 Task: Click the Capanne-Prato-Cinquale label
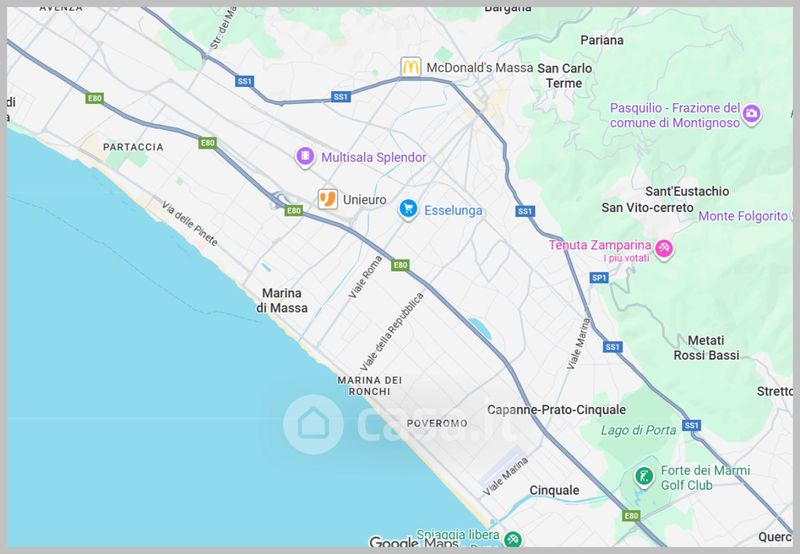point(556,410)
